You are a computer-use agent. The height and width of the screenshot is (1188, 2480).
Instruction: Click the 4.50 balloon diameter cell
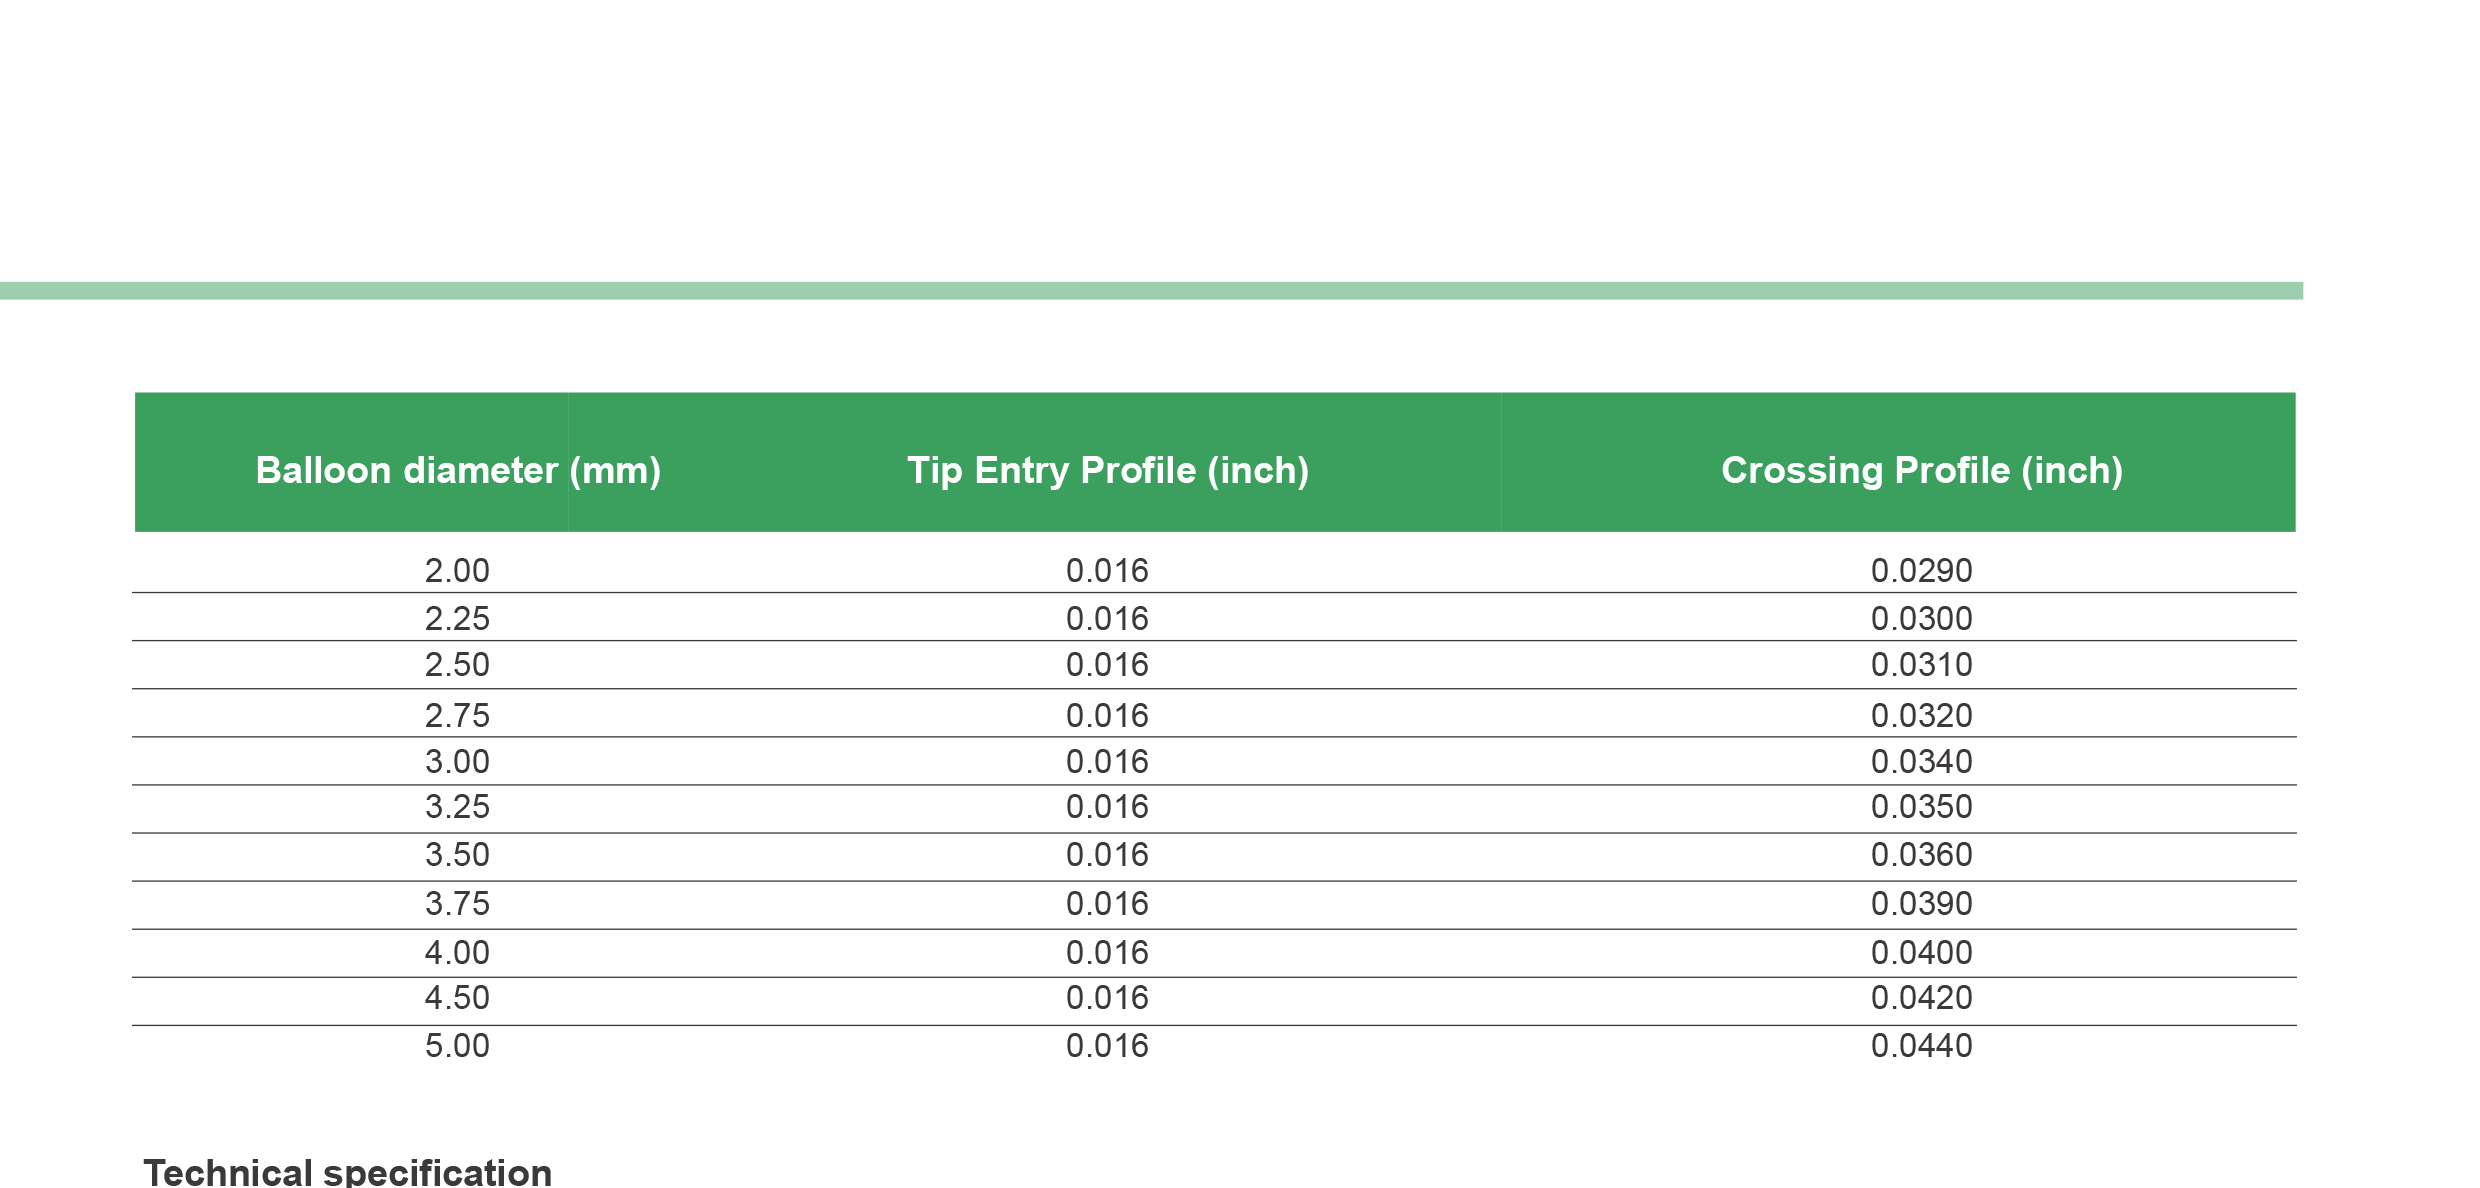pos(457,998)
